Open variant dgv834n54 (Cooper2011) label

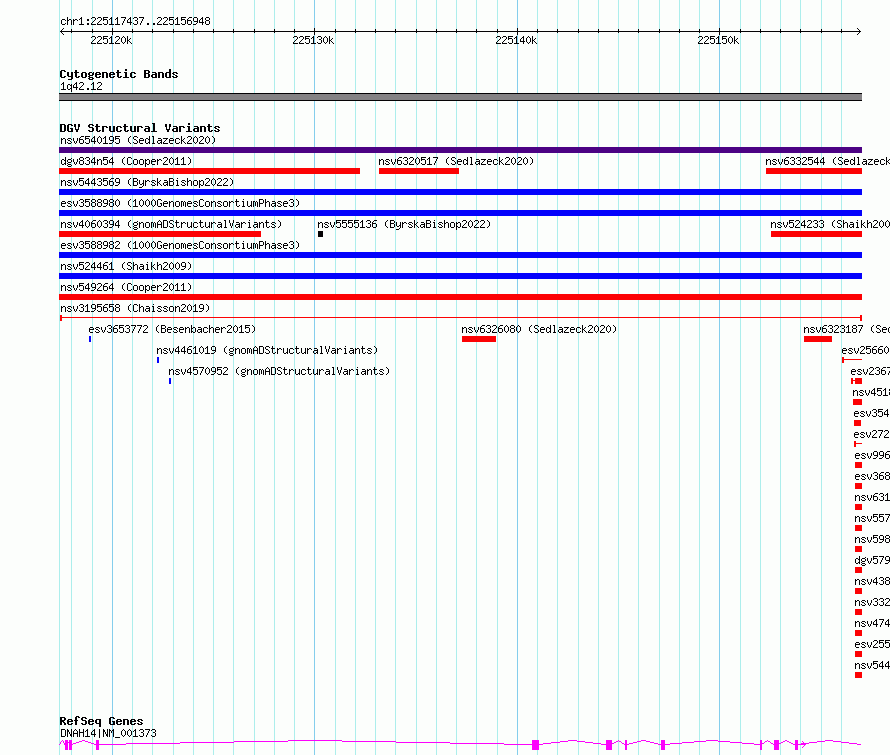(126, 161)
